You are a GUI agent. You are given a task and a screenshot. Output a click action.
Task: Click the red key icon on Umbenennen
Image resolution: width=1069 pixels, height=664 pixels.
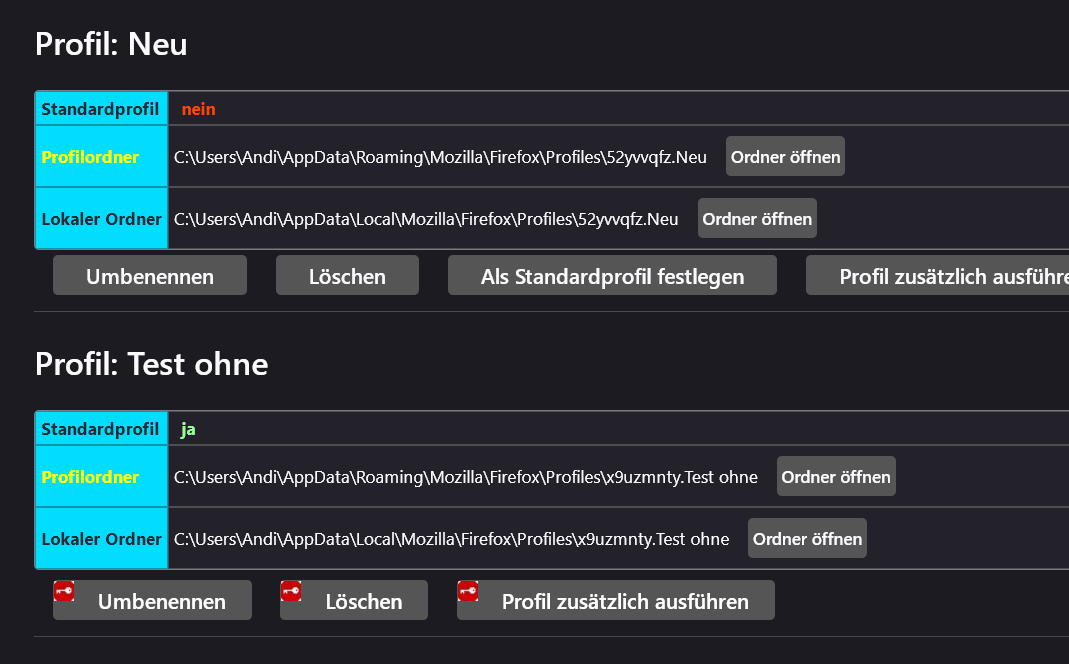(65, 591)
